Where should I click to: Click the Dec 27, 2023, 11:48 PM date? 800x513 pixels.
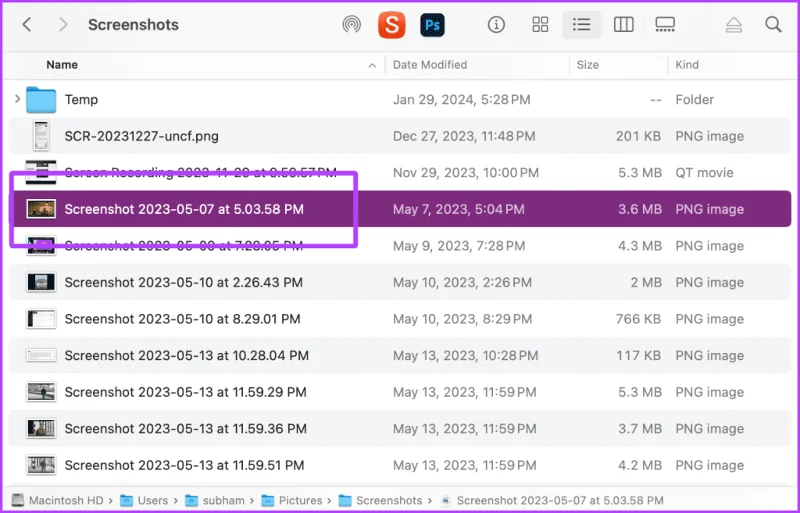[464, 136]
